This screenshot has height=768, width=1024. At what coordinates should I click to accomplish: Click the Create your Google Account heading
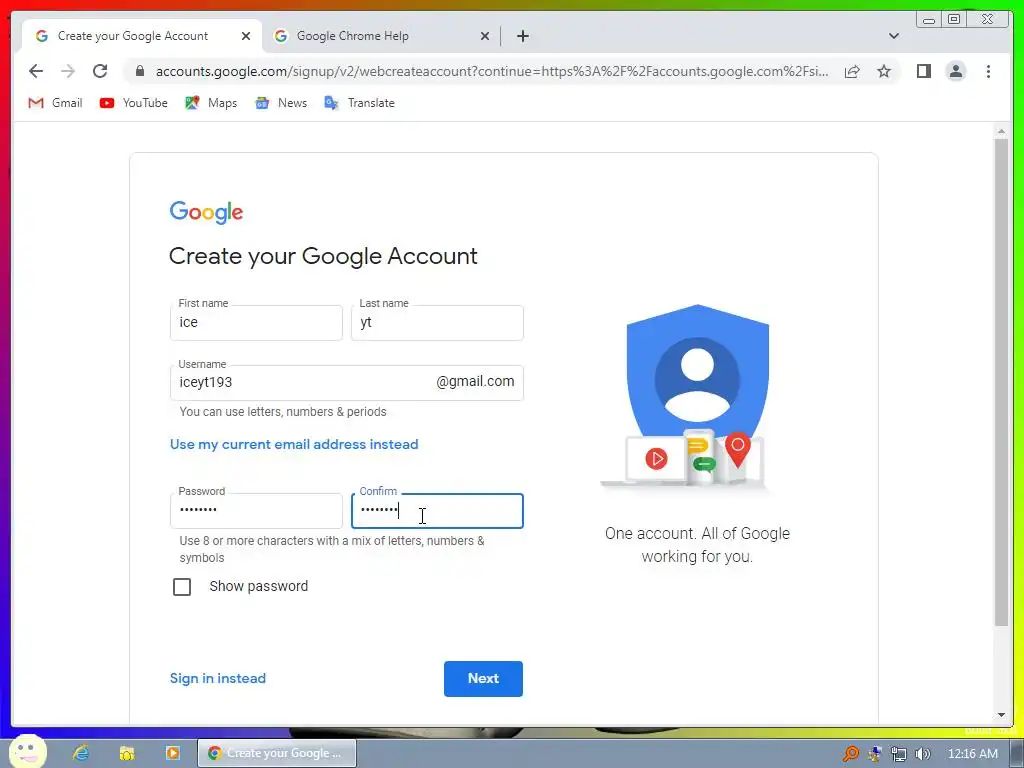click(x=323, y=256)
